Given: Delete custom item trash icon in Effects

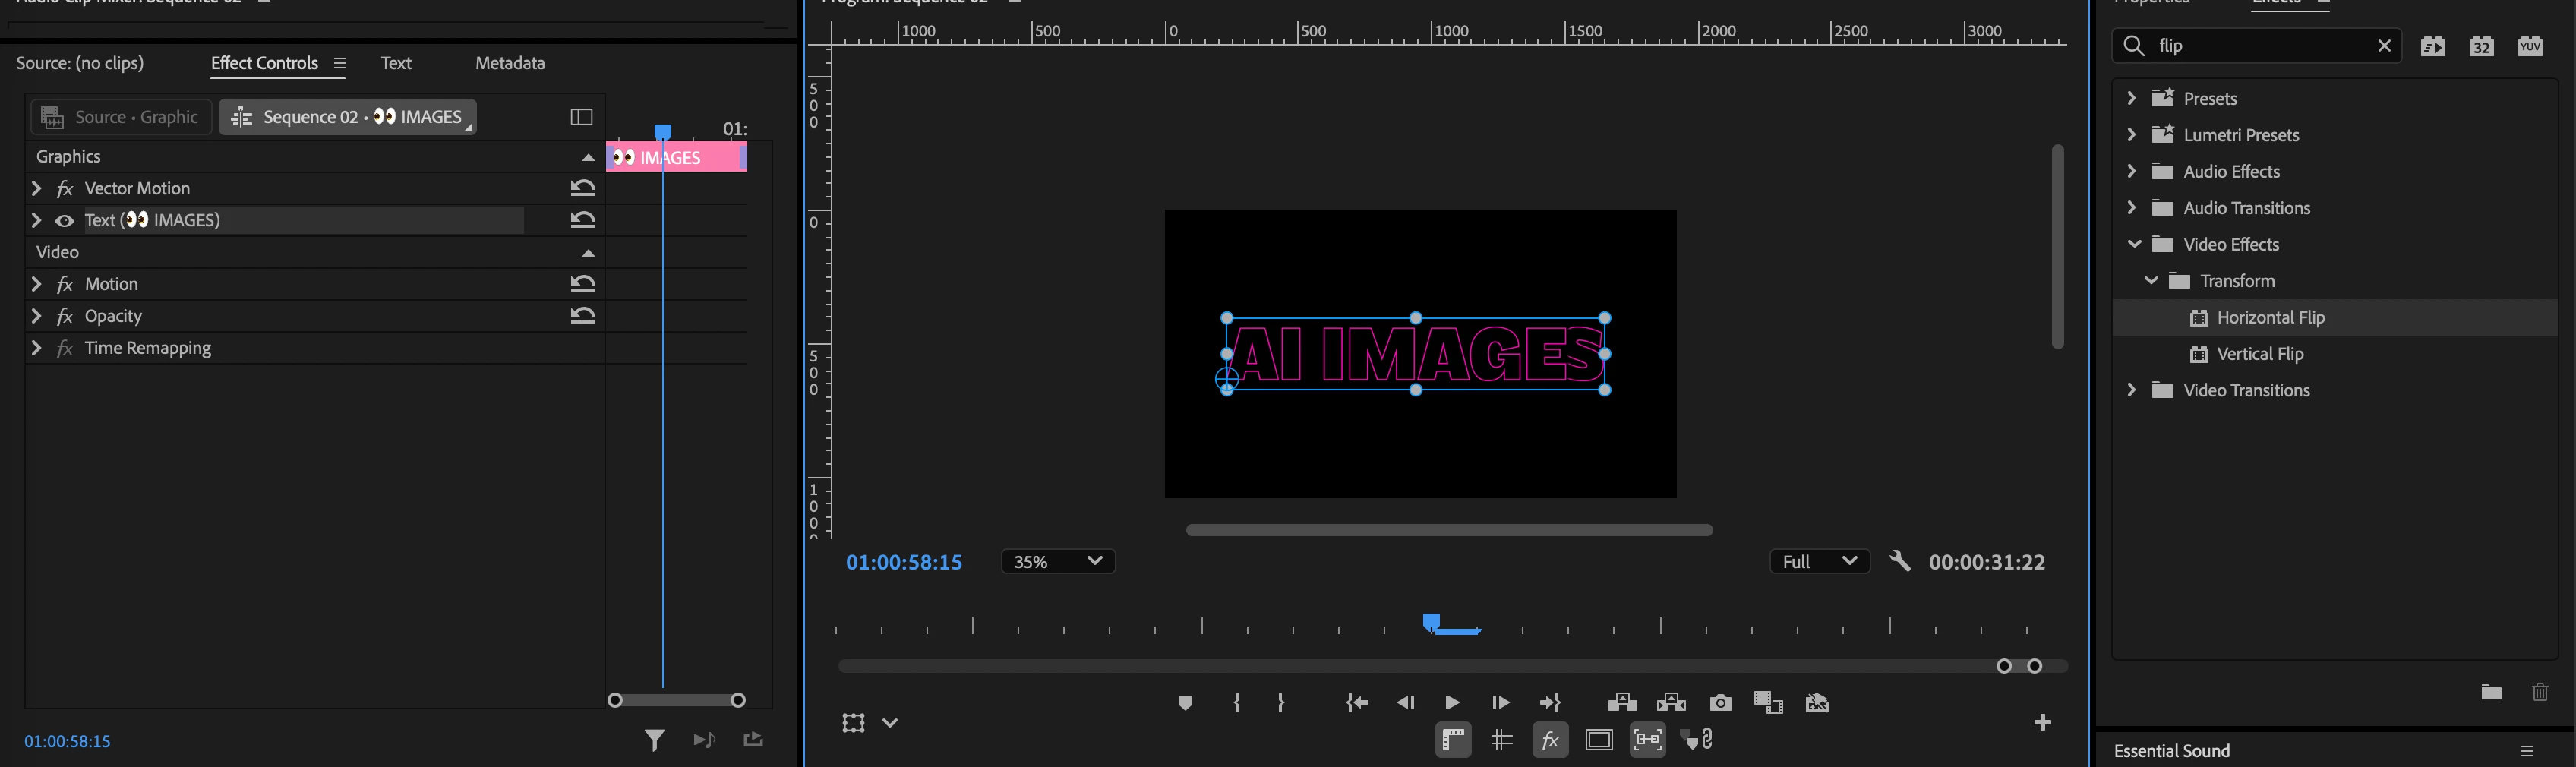Looking at the screenshot, I should pyautogui.click(x=2540, y=692).
